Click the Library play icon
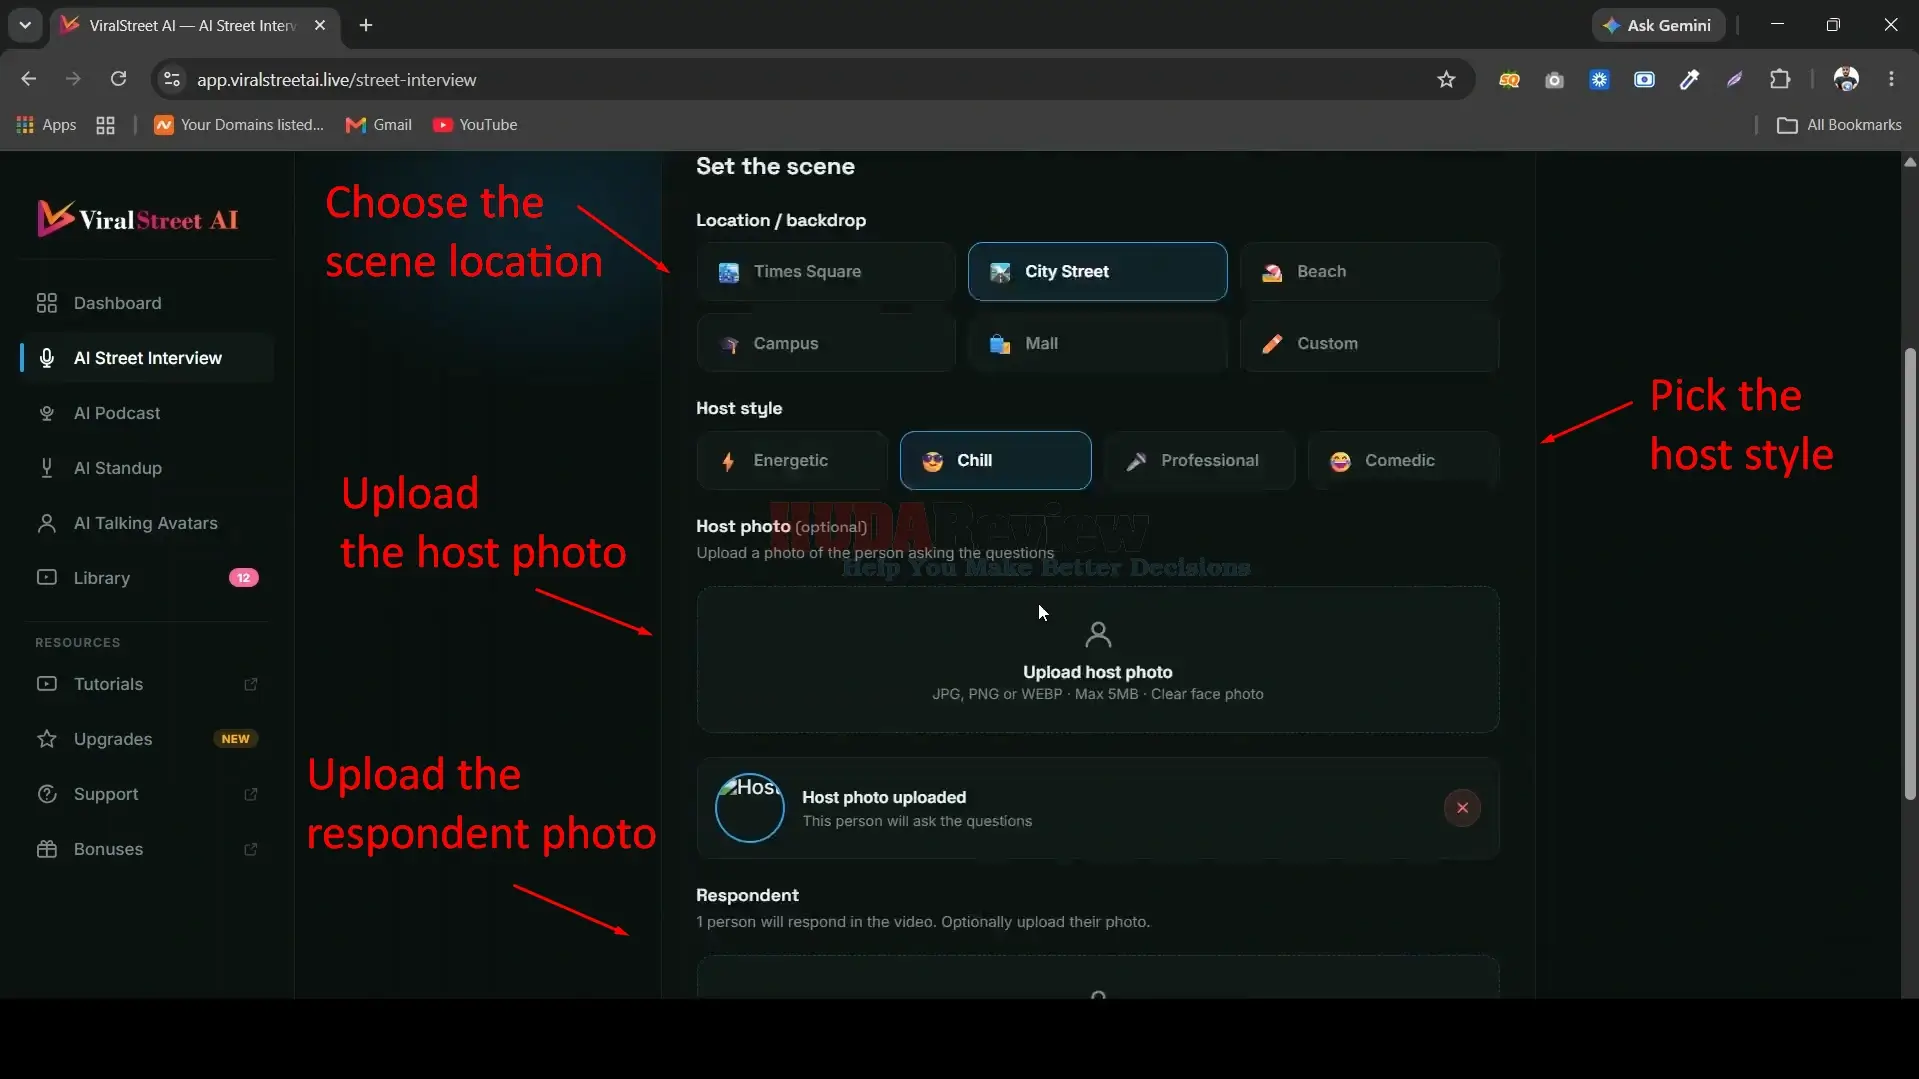Screen dimensions: 1919x1079 coord(47,577)
